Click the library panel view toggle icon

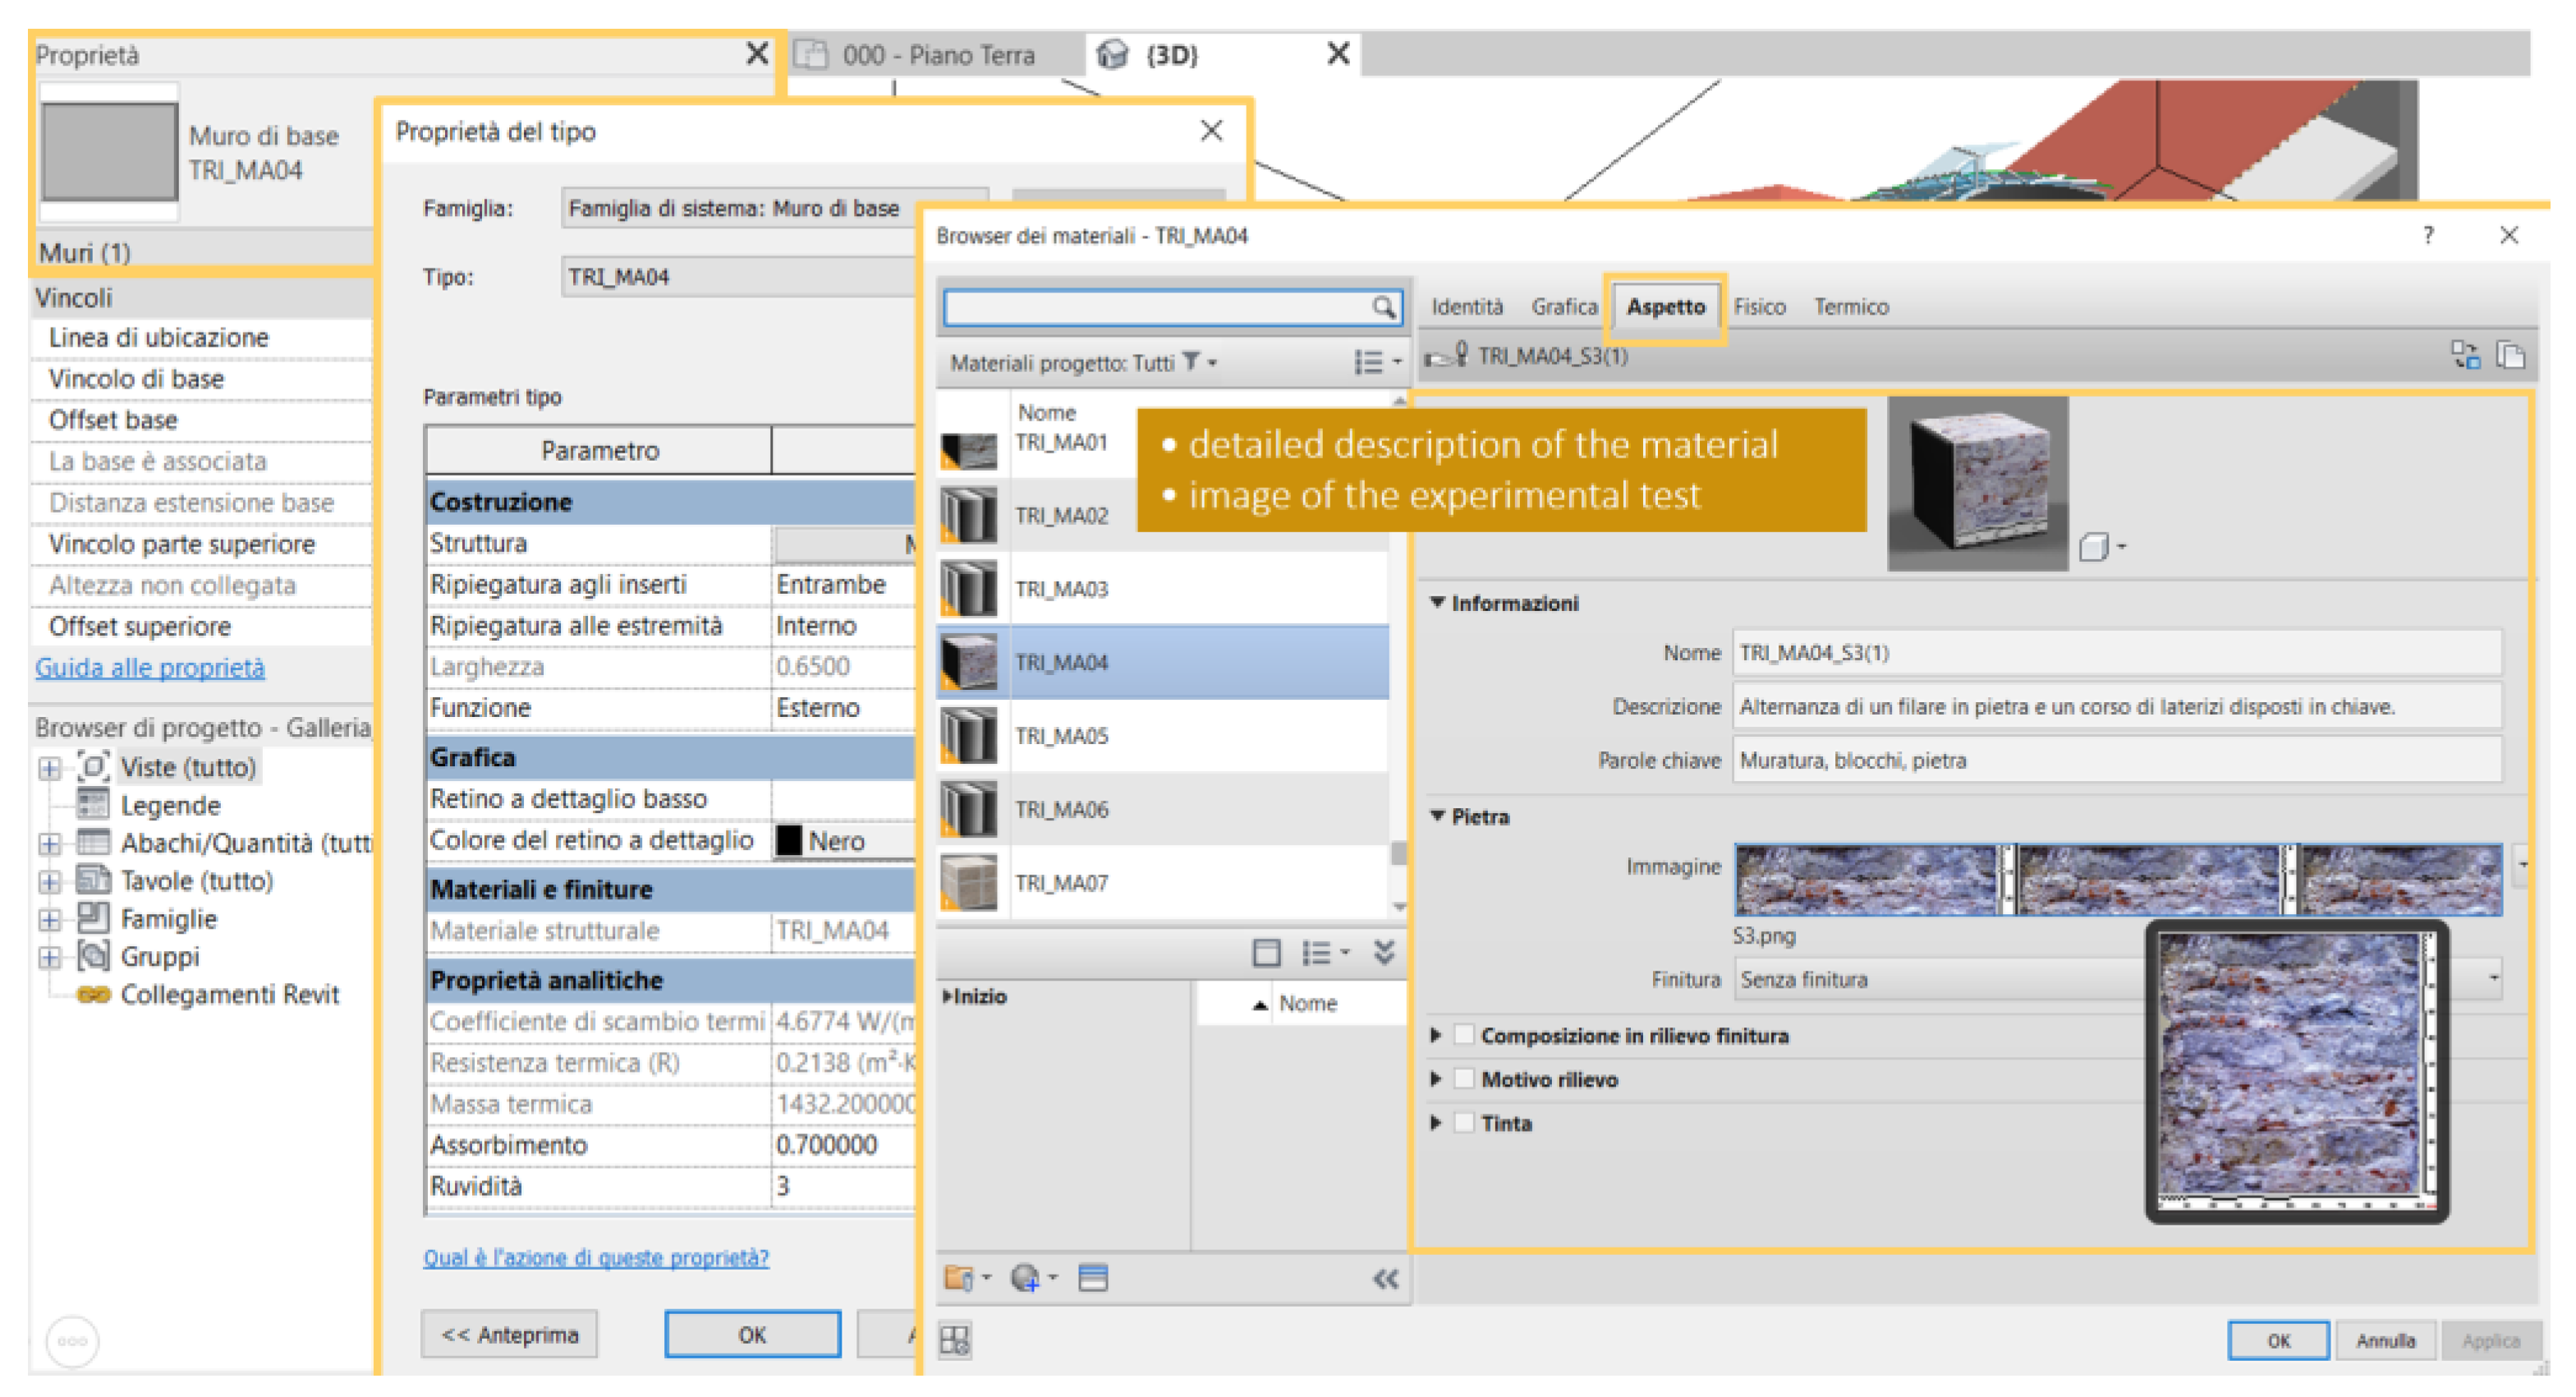pyautogui.click(x=1266, y=952)
